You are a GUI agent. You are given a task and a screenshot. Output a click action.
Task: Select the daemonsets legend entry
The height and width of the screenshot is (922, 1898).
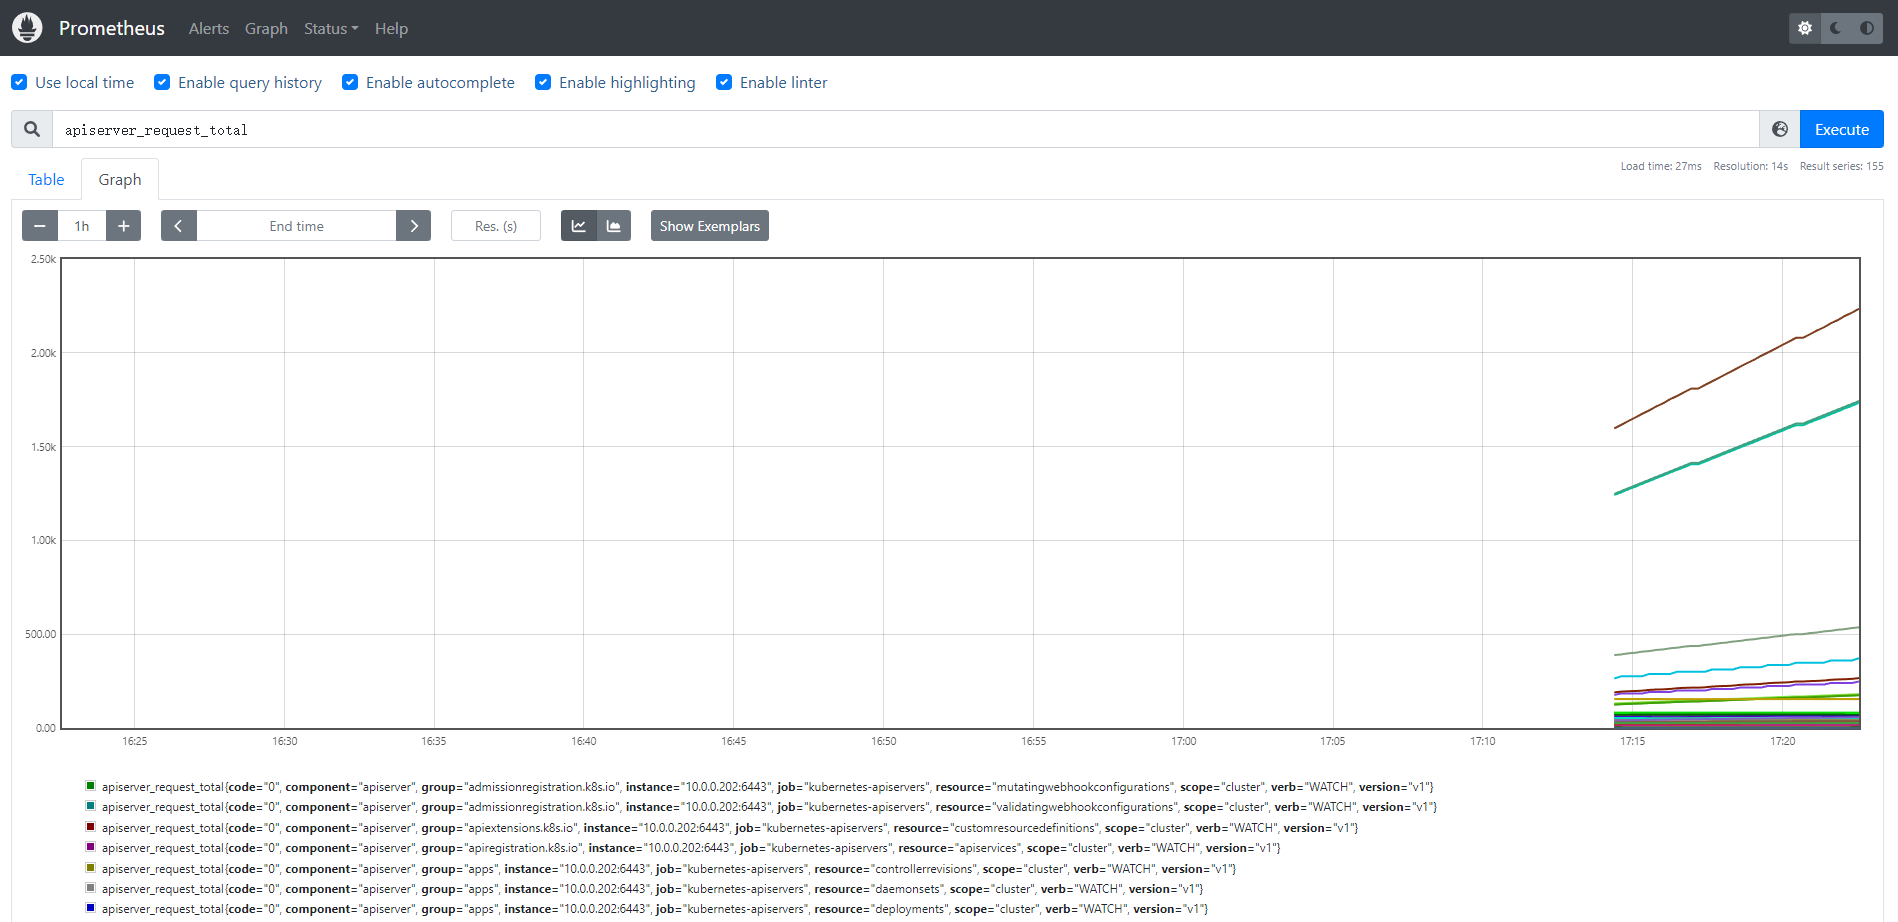pos(652,889)
